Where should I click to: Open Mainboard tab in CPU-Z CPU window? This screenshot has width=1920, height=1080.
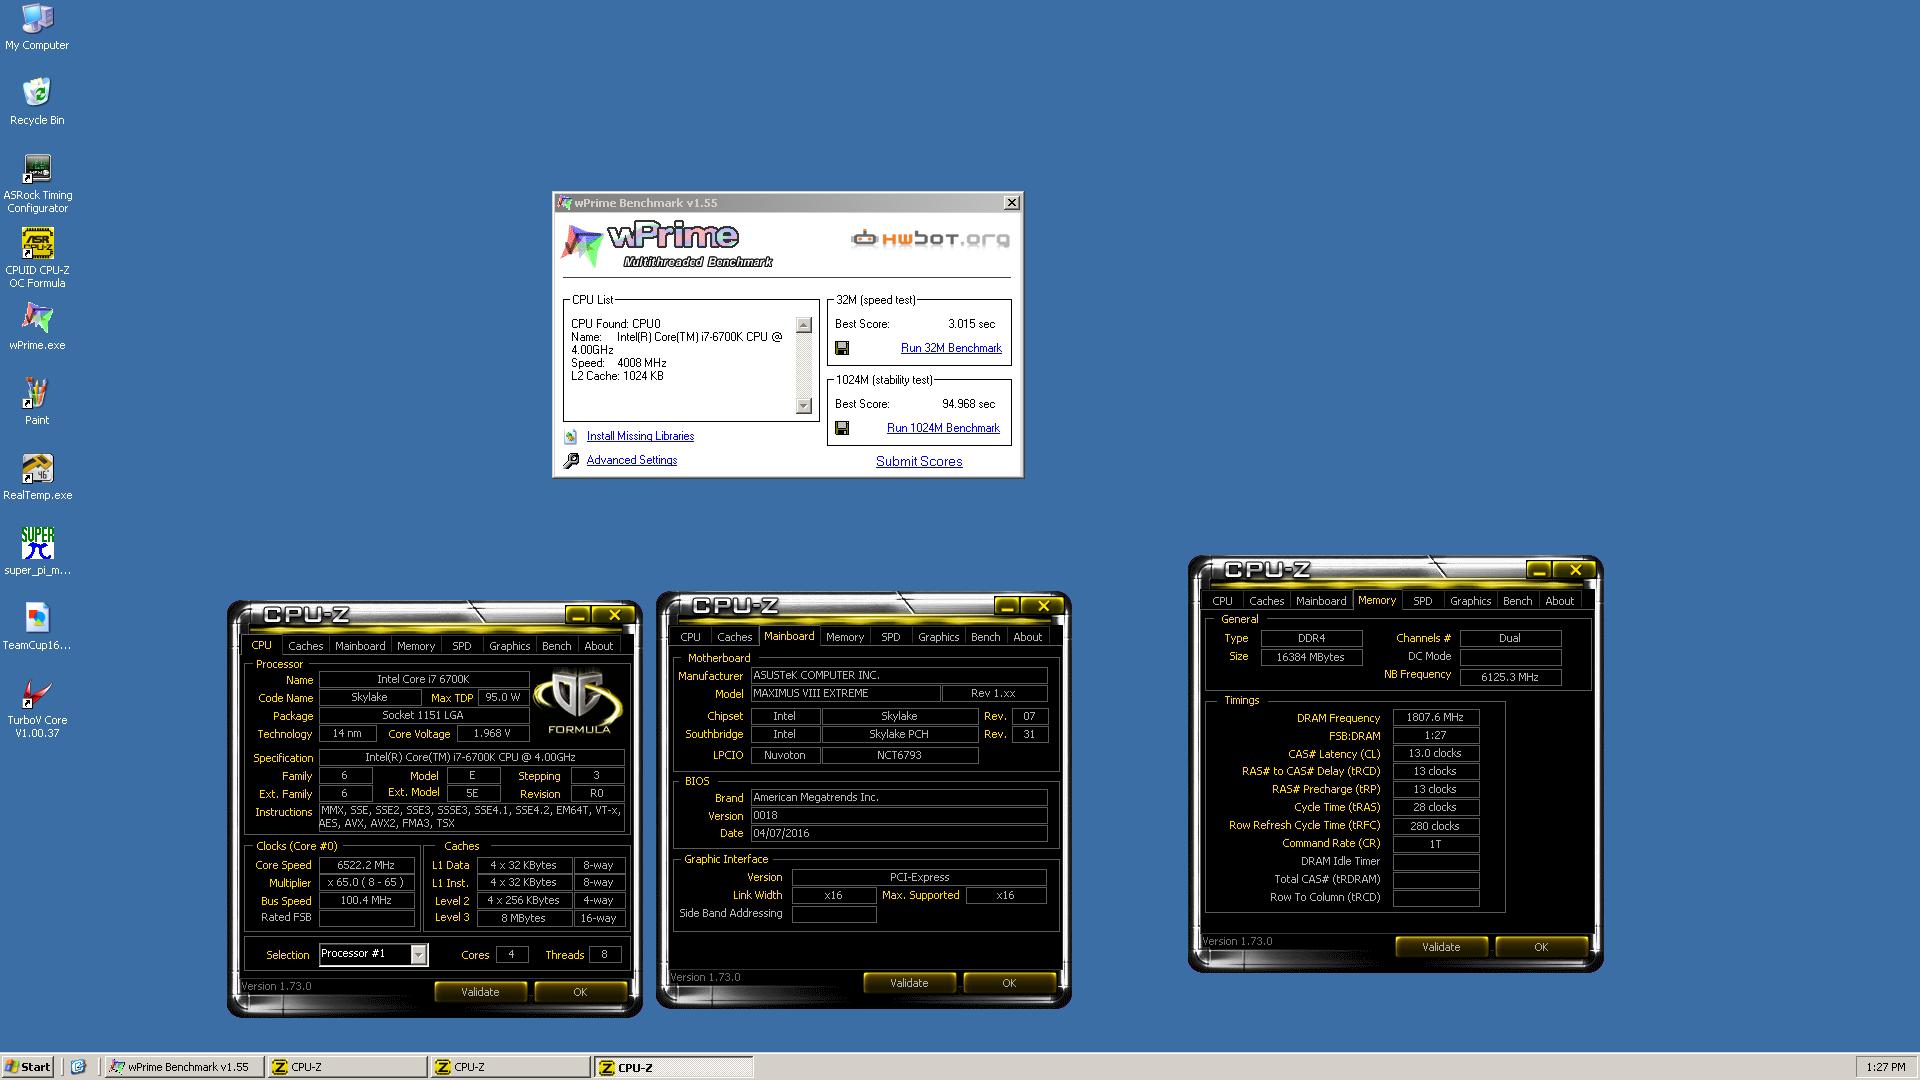360,646
